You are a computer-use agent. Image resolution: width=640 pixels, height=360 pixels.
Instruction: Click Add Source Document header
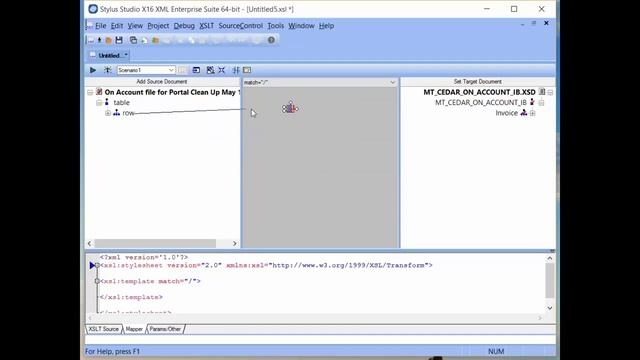pos(162,82)
